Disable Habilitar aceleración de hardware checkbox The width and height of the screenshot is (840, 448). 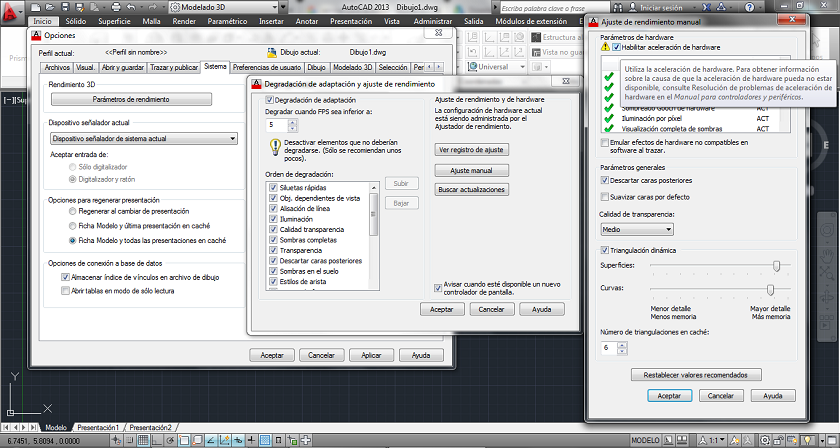tap(616, 47)
